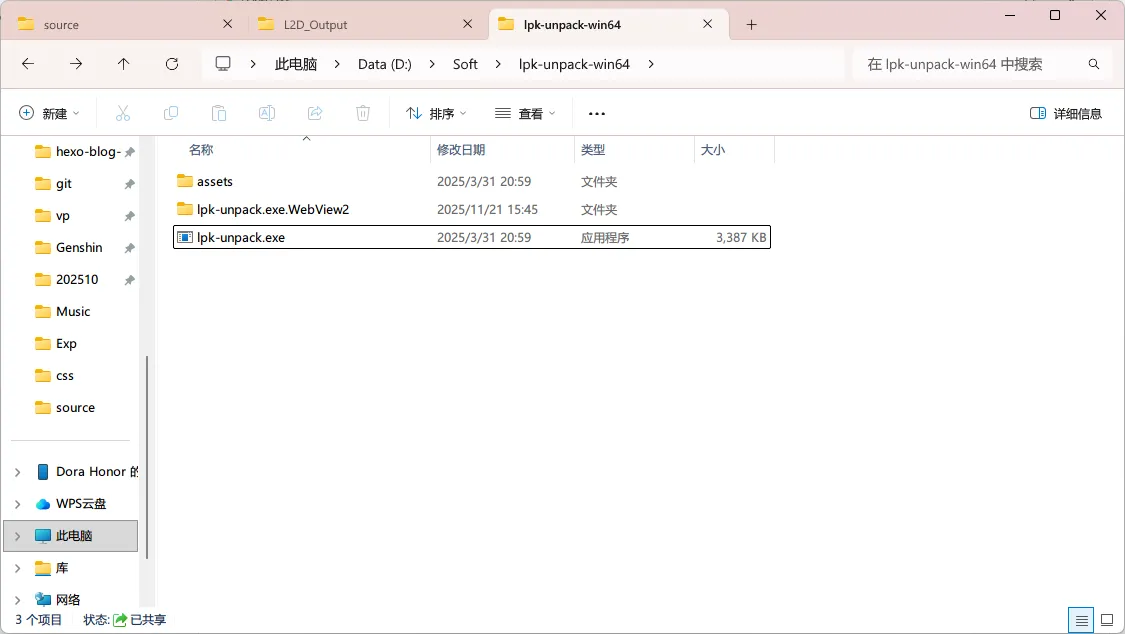Click the Cut scissors icon in toolbar
The height and width of the screenshot is (634, 1125).
pos(123,113)
